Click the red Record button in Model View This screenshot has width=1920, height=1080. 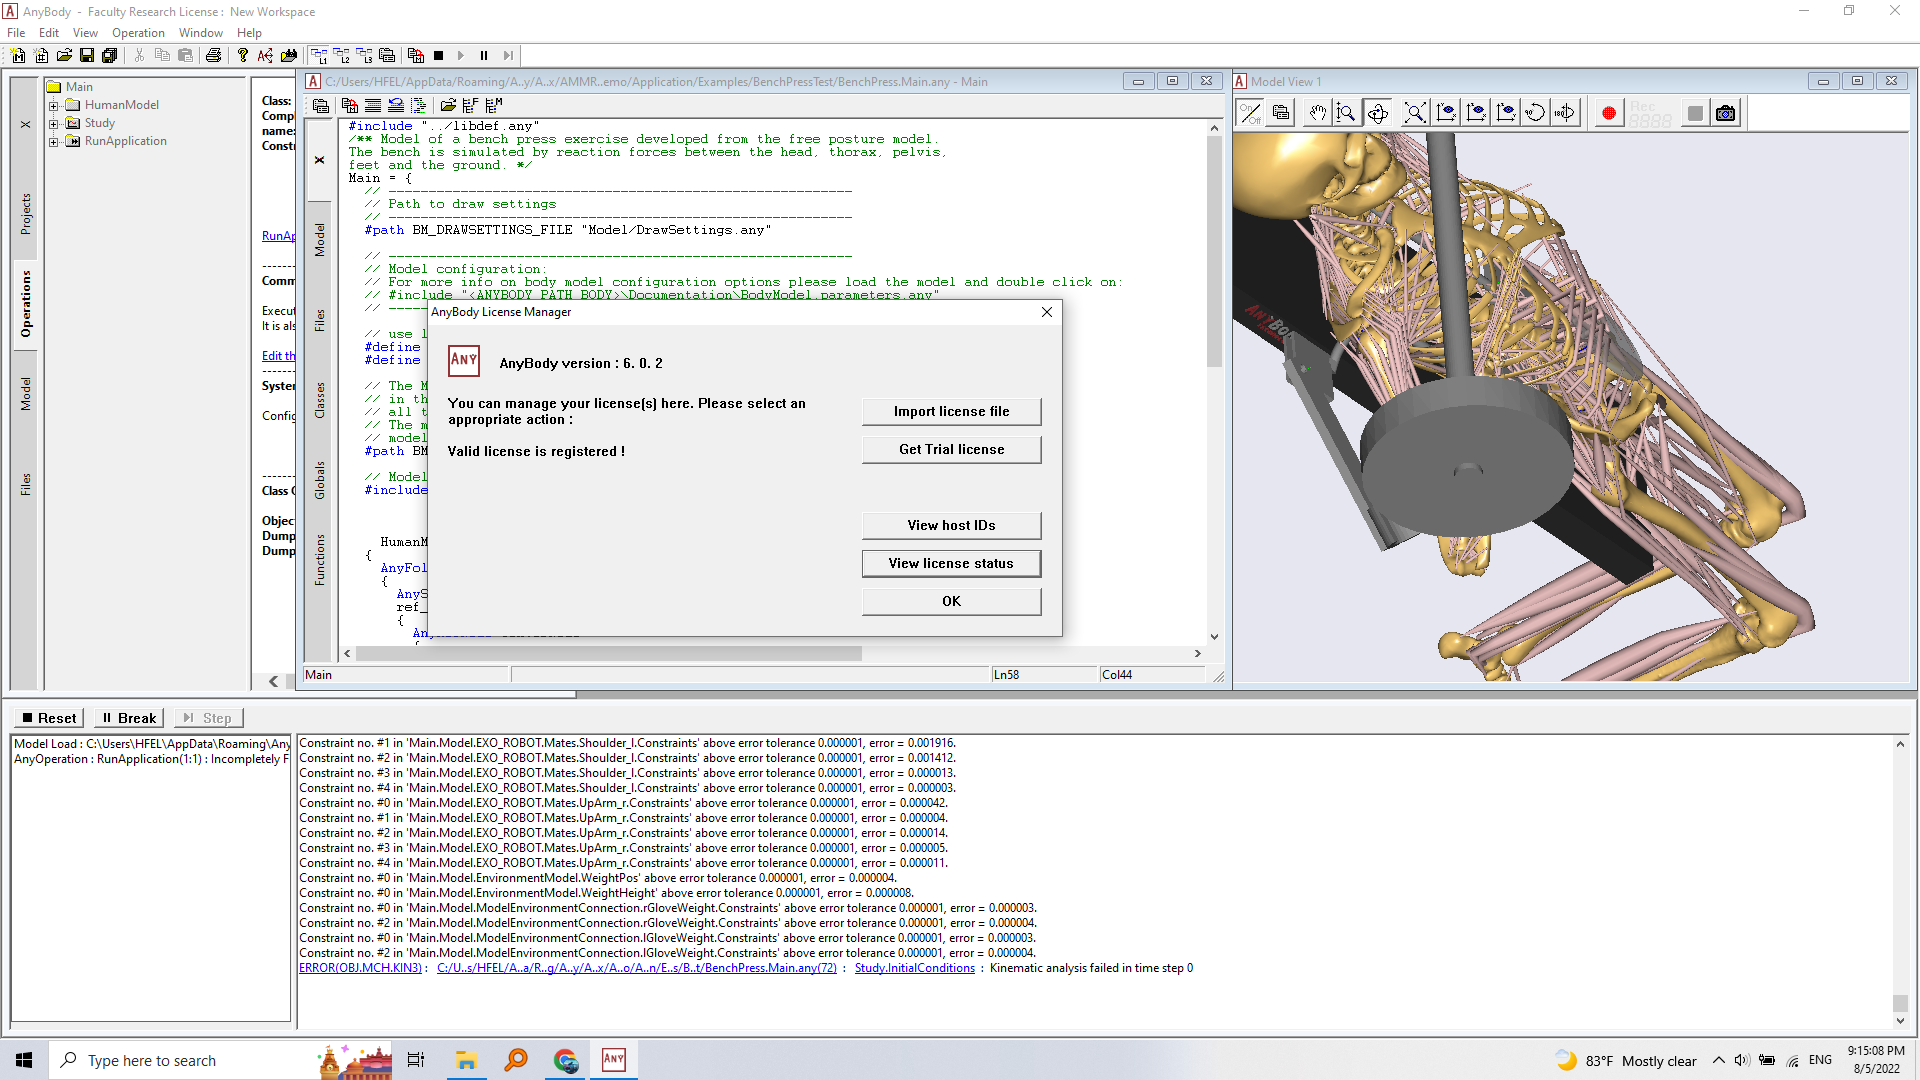(x=1609, y=113)
